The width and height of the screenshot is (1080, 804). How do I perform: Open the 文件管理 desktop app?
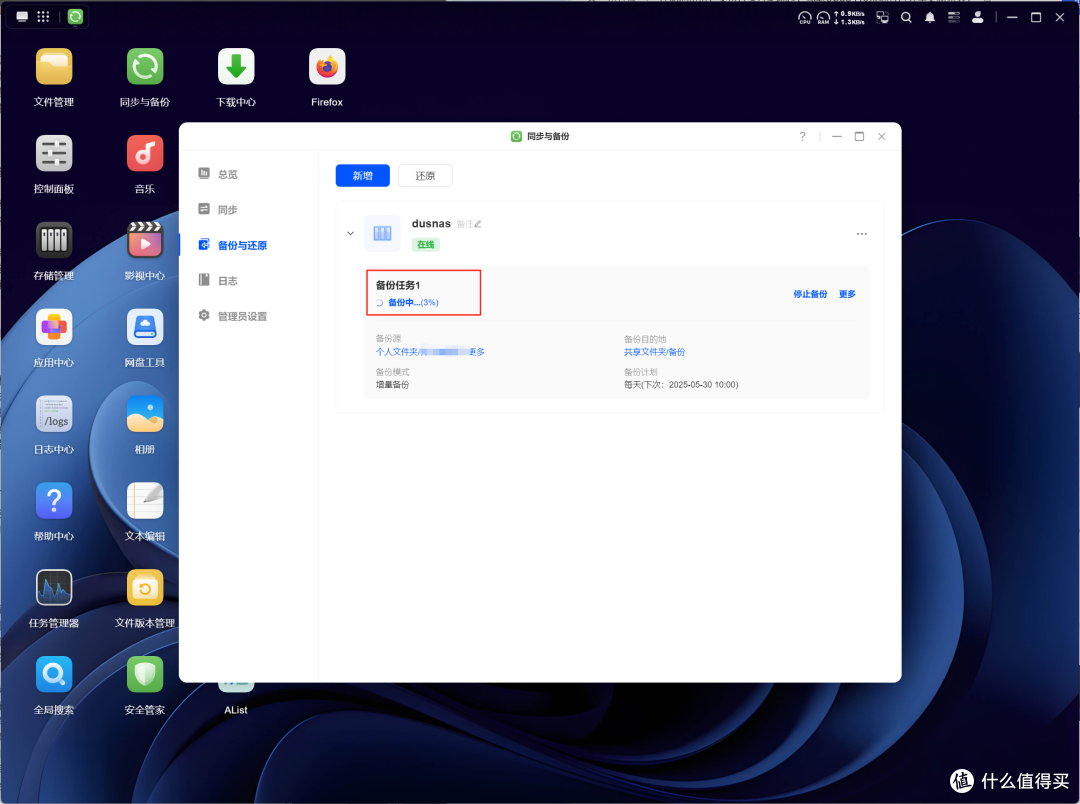coord(54,67)
